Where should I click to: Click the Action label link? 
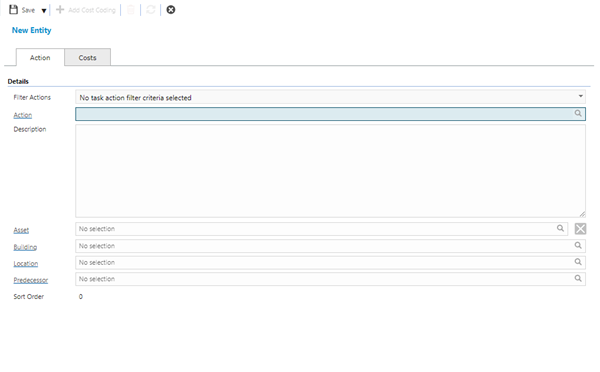pyautogui.click(x=23, y=115)
